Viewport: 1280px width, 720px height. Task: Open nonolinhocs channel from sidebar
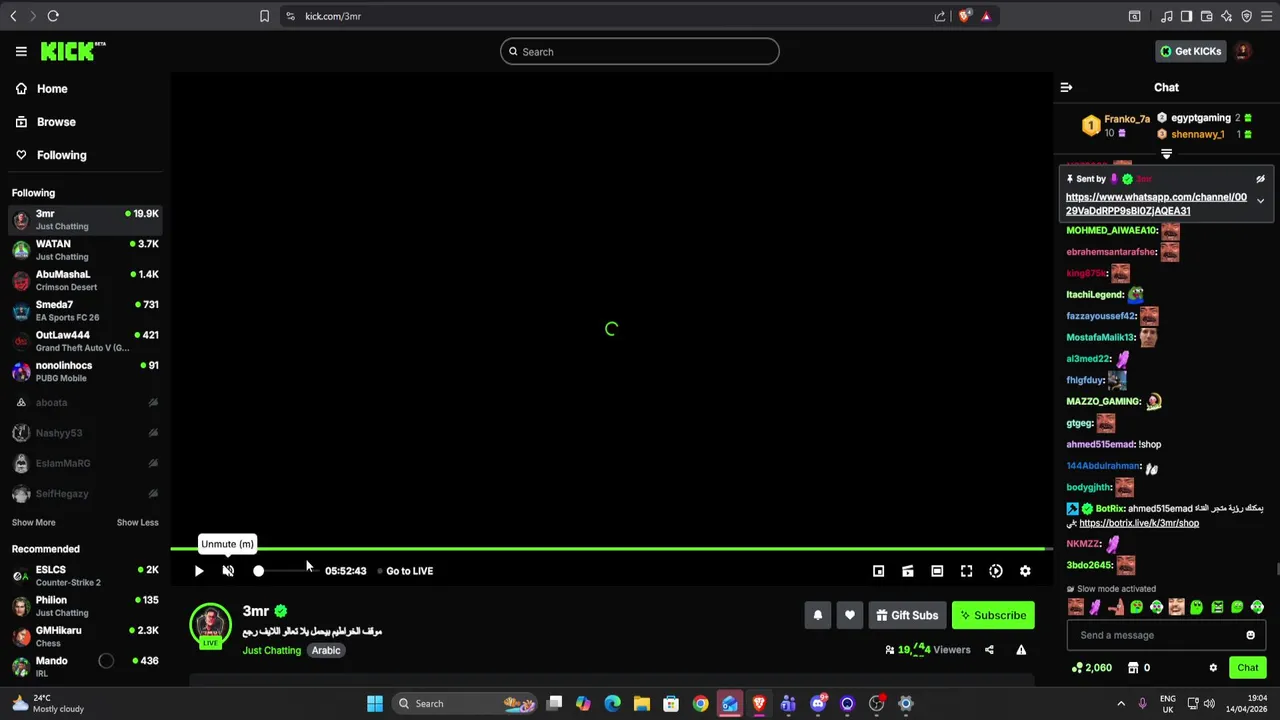click(85, 371)
